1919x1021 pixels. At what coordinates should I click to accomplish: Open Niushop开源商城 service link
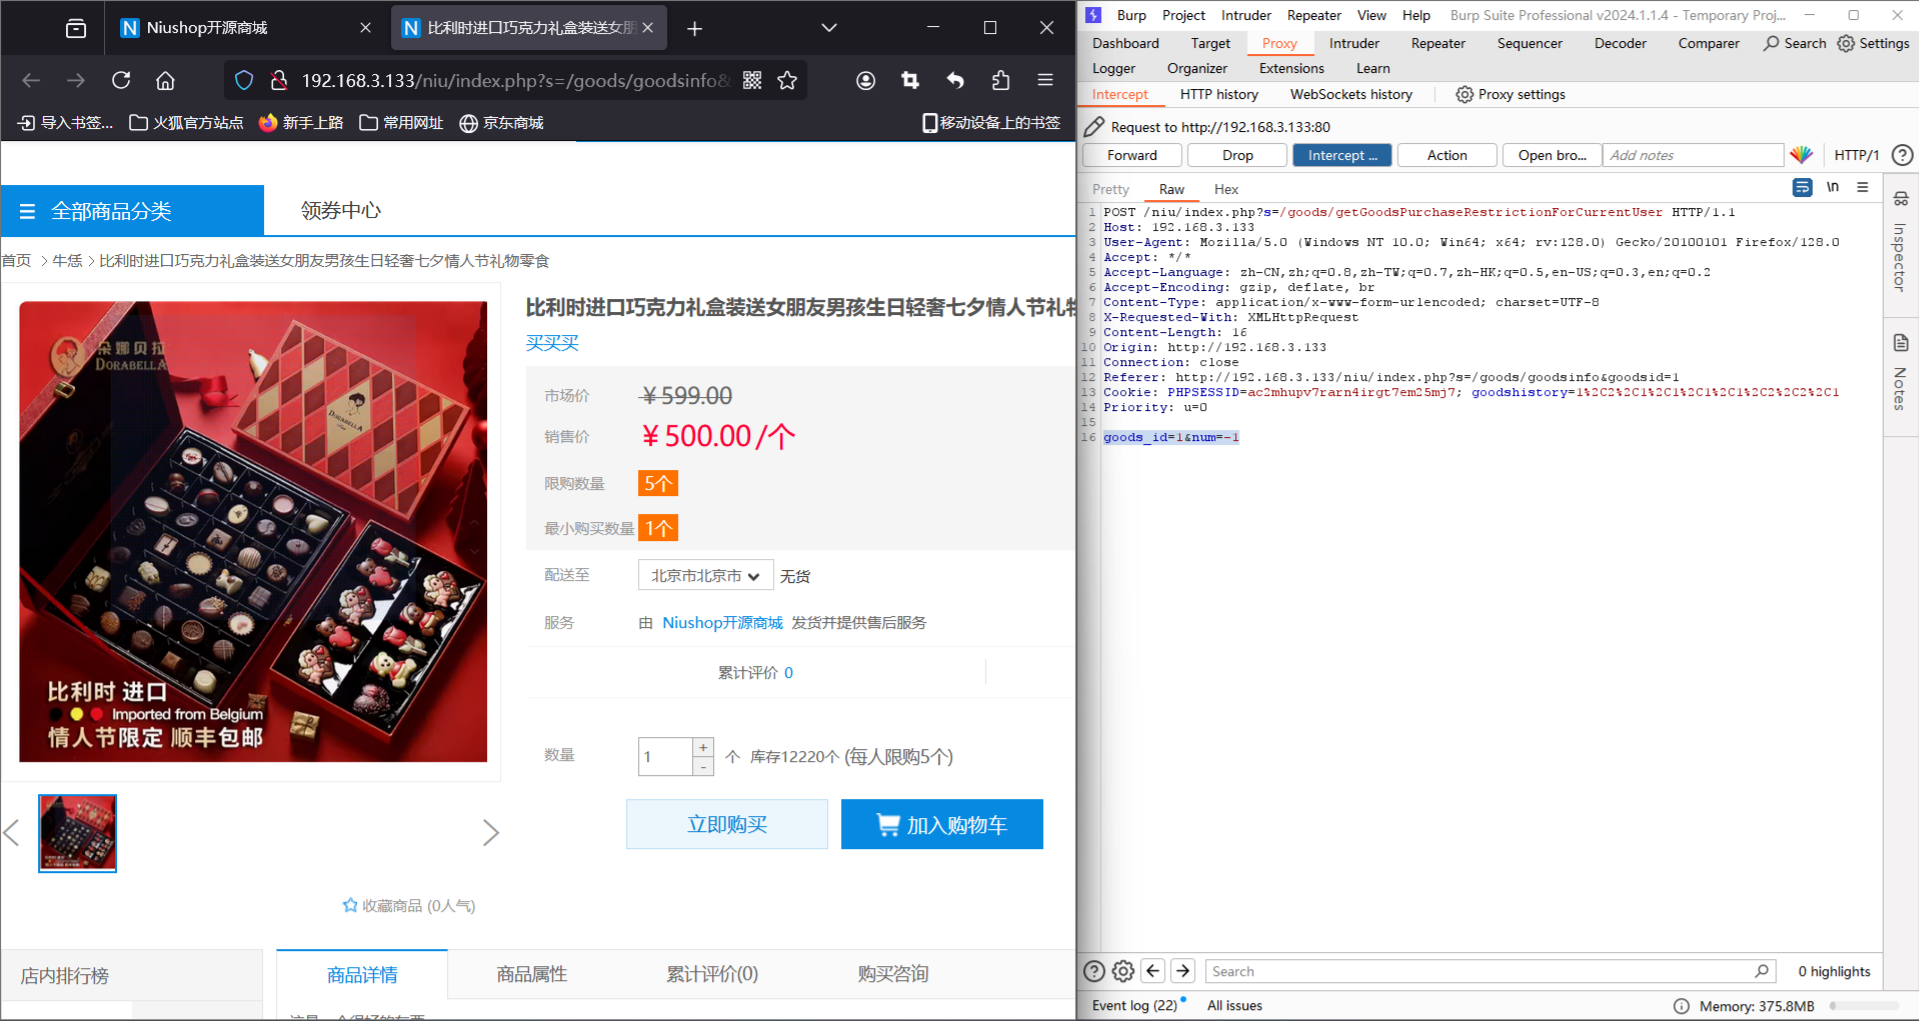click(x=722, y=622)
